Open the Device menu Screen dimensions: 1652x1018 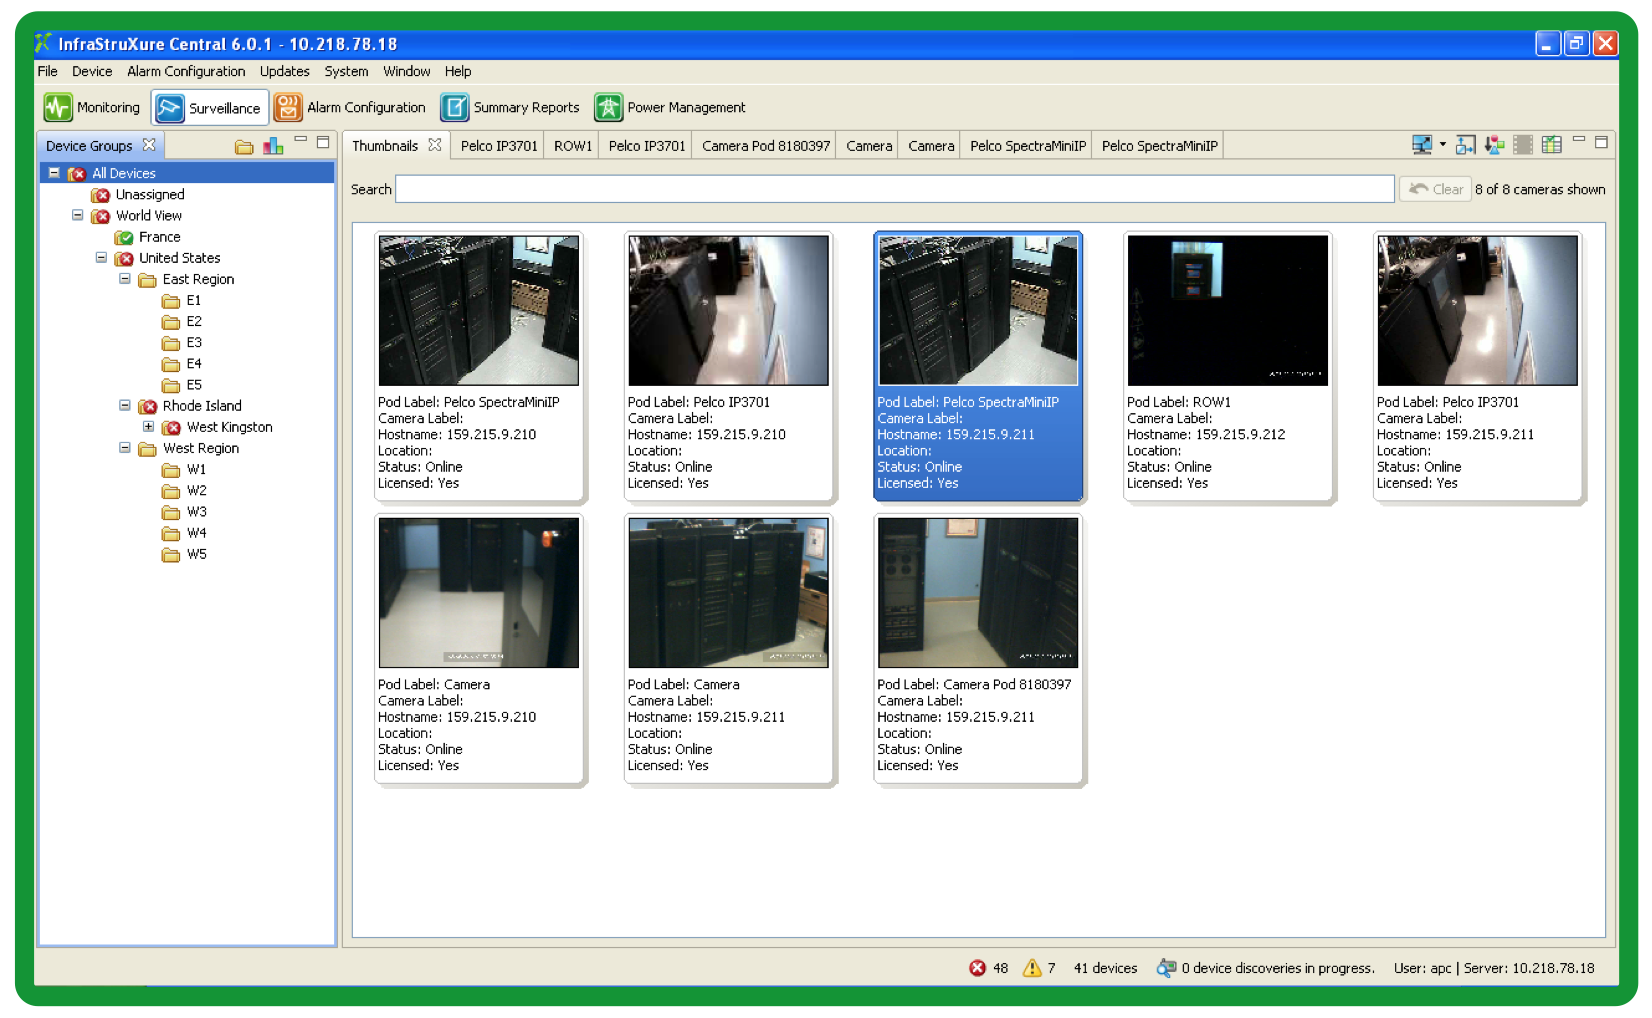(x=92, y=71)
